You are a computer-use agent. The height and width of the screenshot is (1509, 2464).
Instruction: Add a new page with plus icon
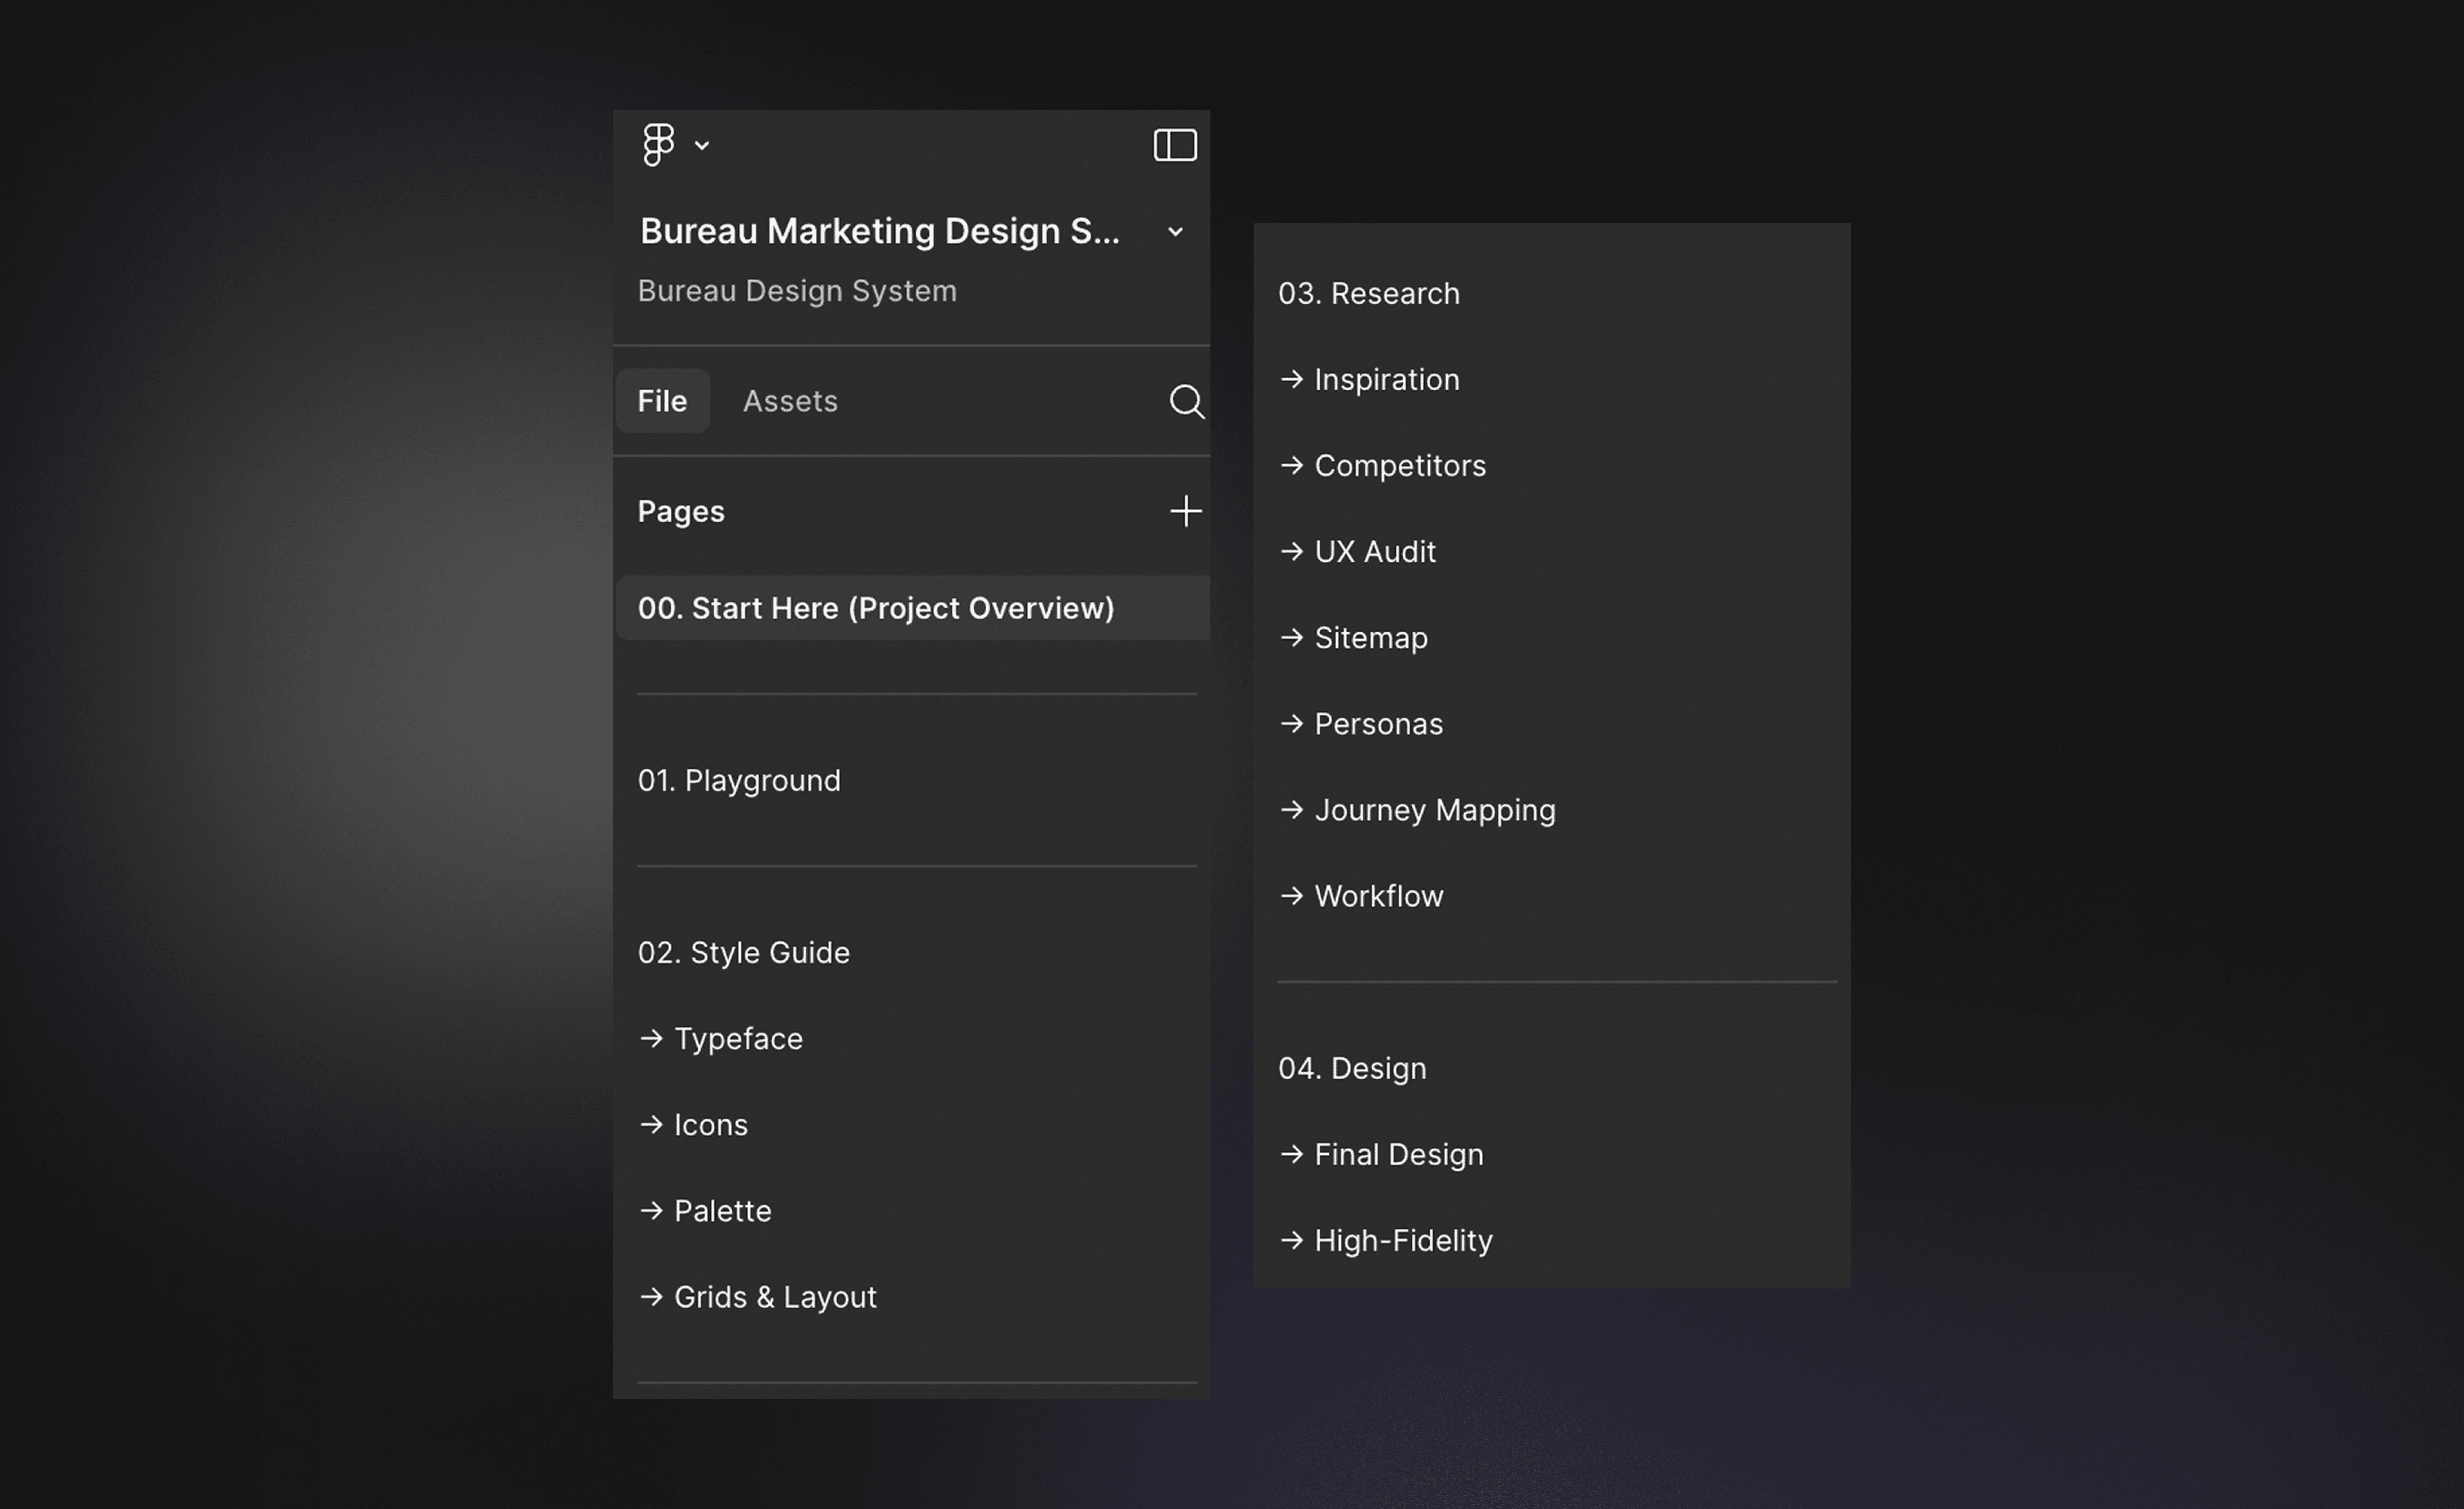coord(1186,511)
